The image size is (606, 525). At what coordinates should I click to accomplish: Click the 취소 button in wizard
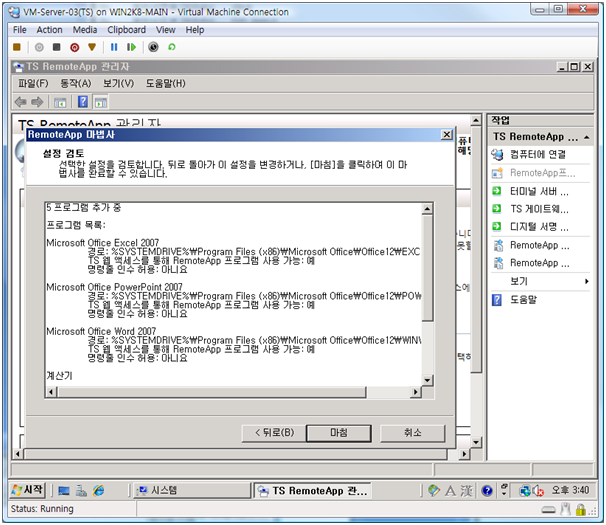click(x=412, y=433)
